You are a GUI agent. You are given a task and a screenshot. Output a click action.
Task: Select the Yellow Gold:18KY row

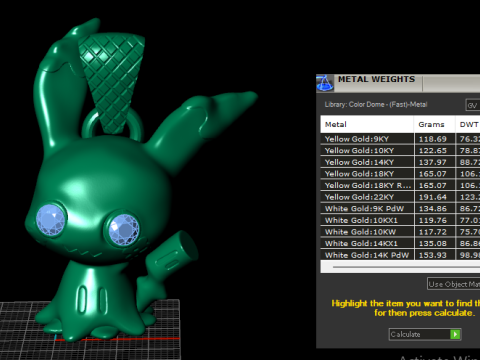point(400,174)
